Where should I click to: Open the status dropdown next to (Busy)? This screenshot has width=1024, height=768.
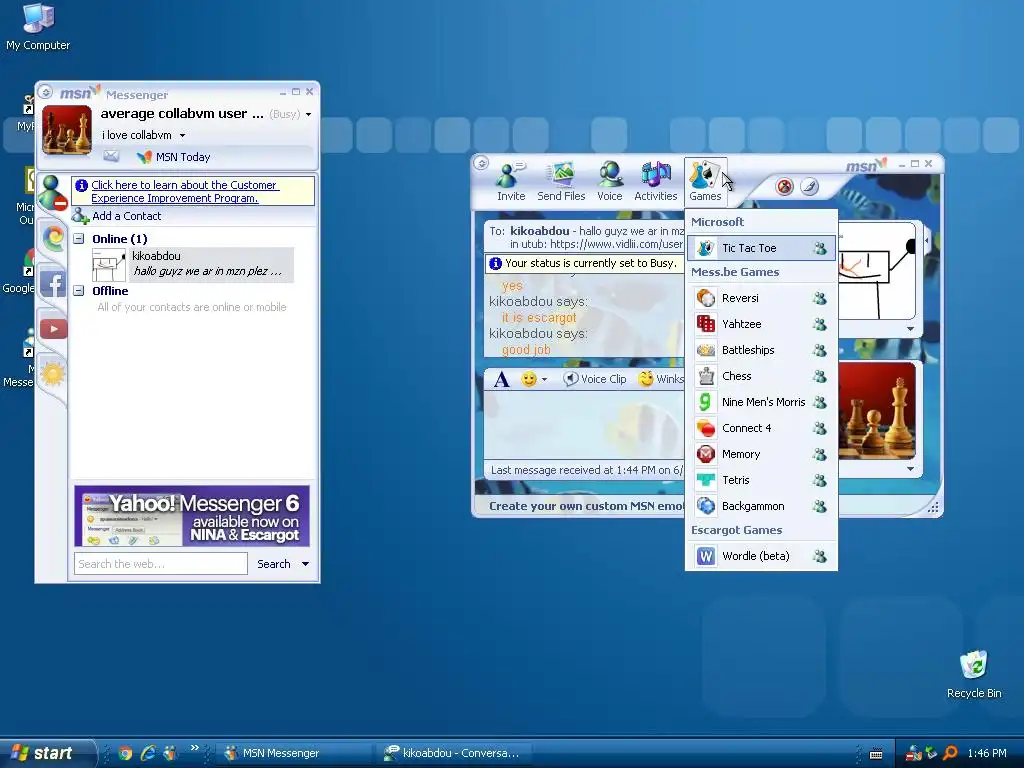(x=308, y=114)
